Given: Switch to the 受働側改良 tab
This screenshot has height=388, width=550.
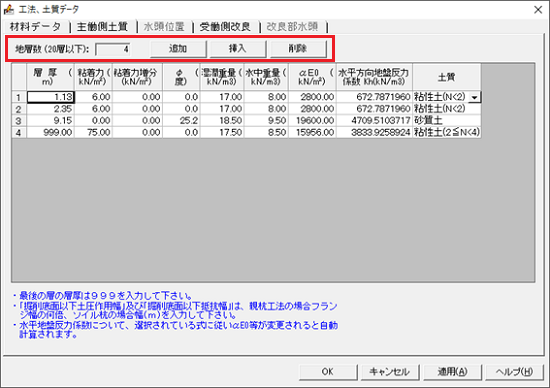Looking at the screenshot, I should pos(225,27).
